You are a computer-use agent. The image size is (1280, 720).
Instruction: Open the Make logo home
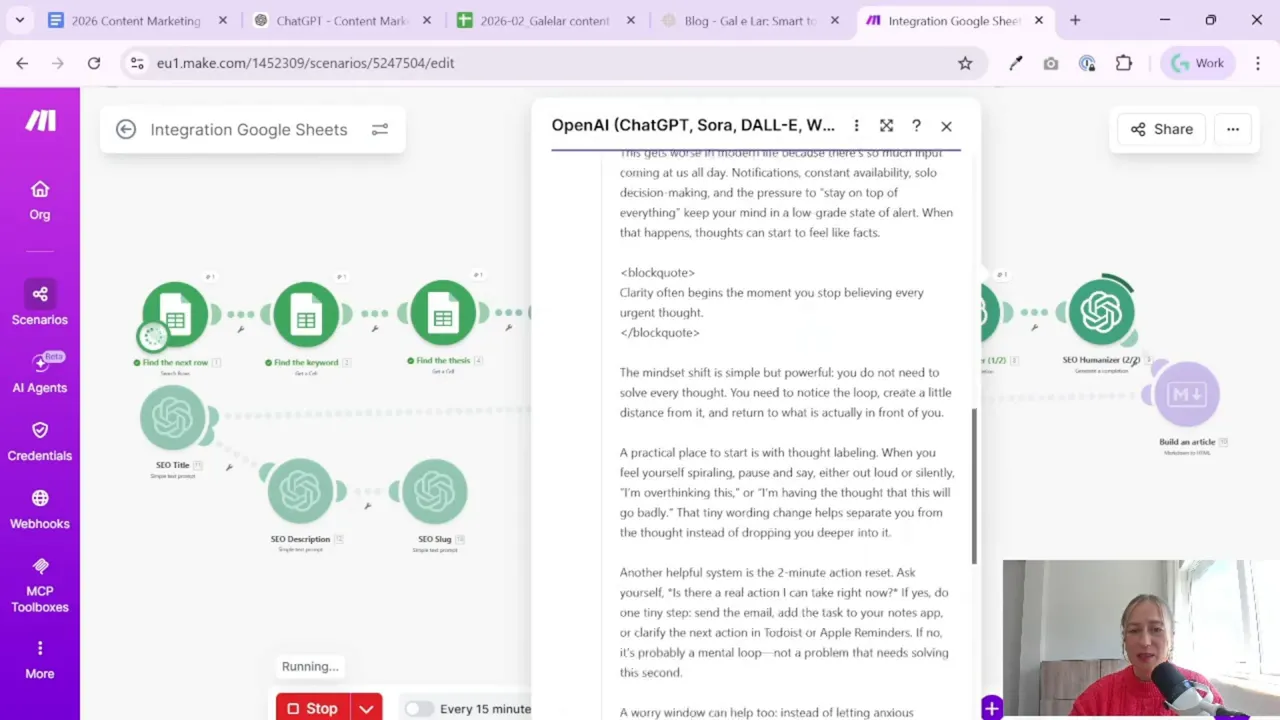coord(40,121)
